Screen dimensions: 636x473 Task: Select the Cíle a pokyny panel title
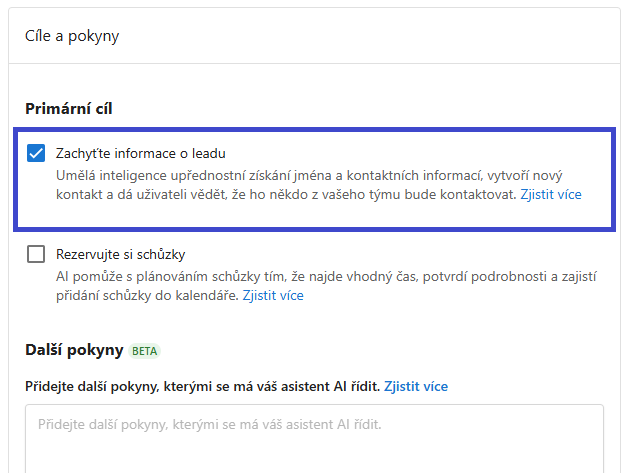pos(72,36)
